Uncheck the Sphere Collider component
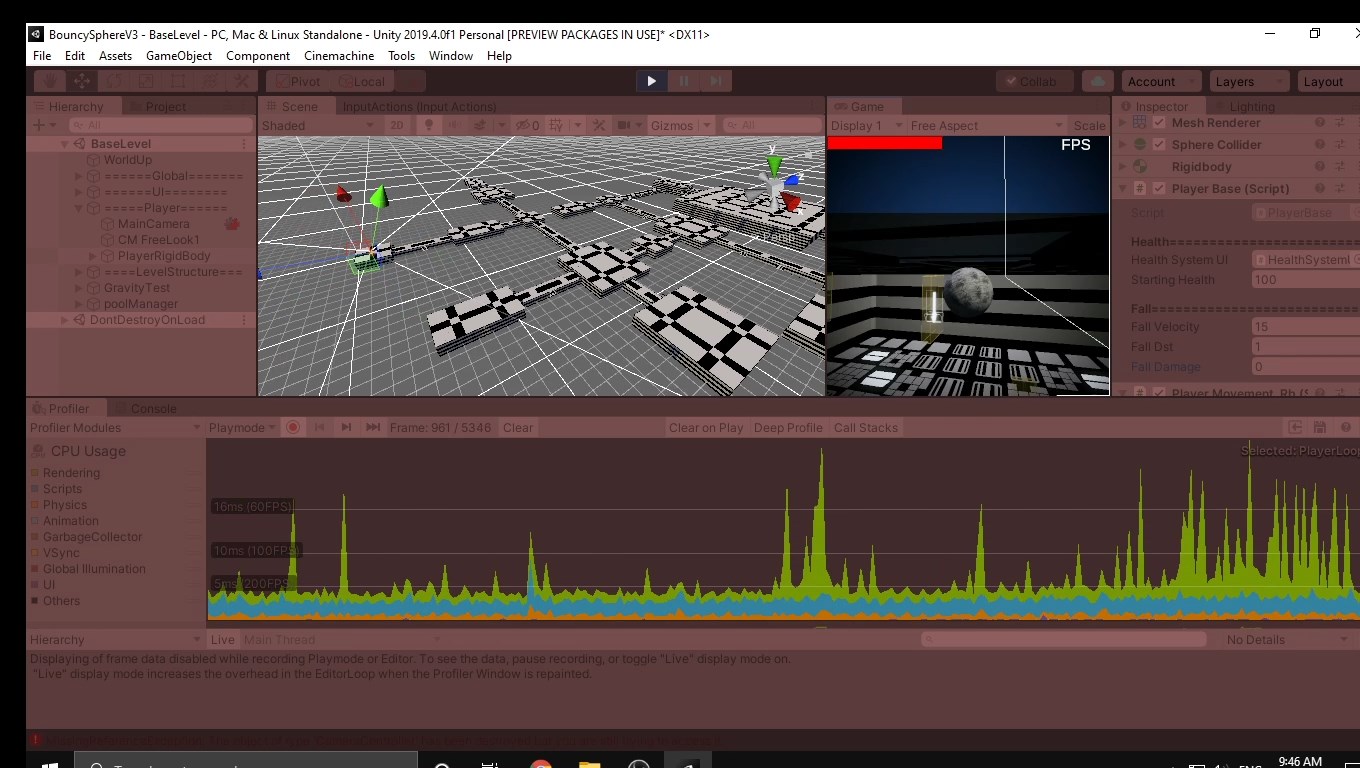This screenshot has width=1360, height=768. pos(1159,145)
